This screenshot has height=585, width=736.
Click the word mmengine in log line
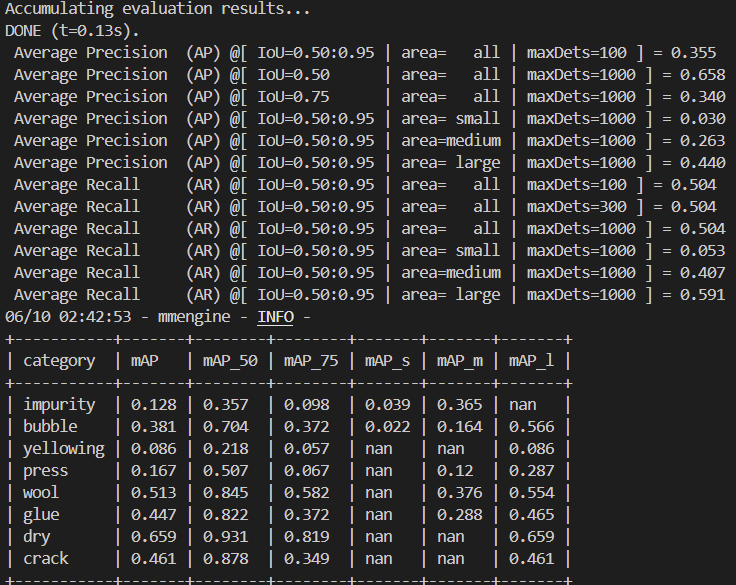click(x=194, y=317)
